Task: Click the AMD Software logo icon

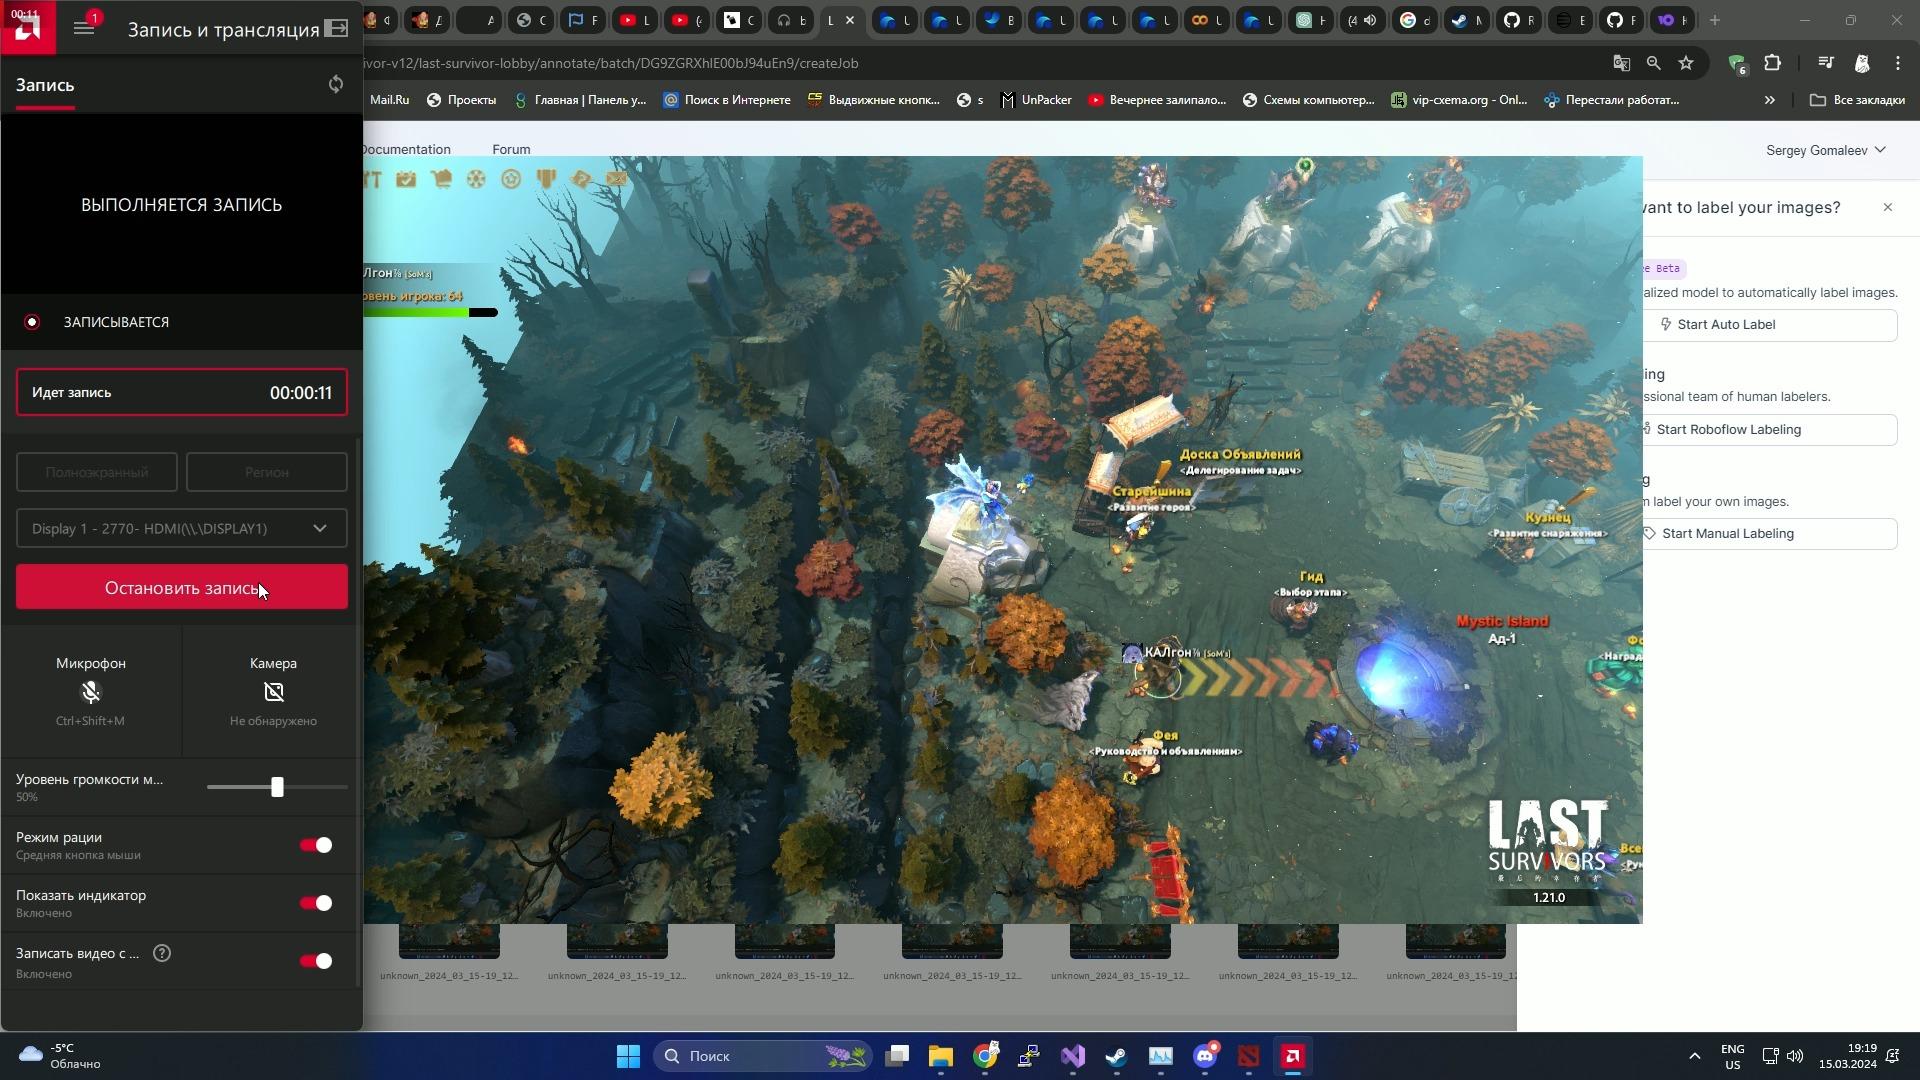Action: point(27,27)
